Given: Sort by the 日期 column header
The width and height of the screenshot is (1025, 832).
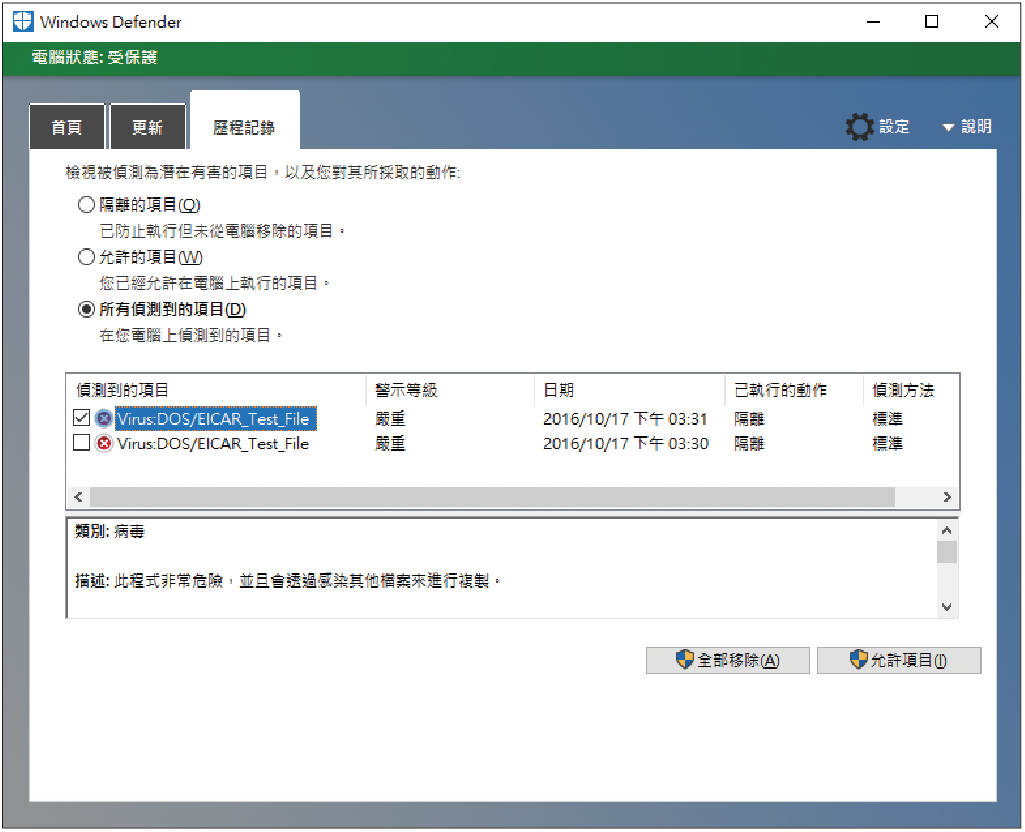Looking at the screenshot, I should [630, 390].
